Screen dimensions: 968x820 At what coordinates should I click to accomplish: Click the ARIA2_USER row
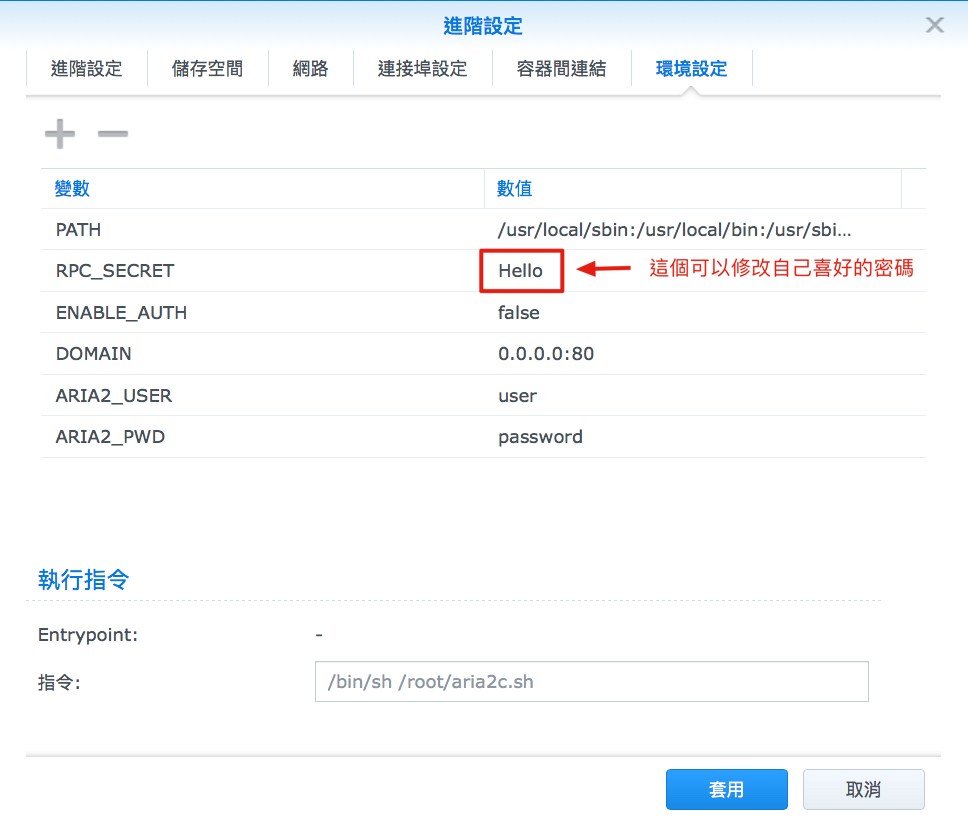pyautogui.click(x=114, y=395)
